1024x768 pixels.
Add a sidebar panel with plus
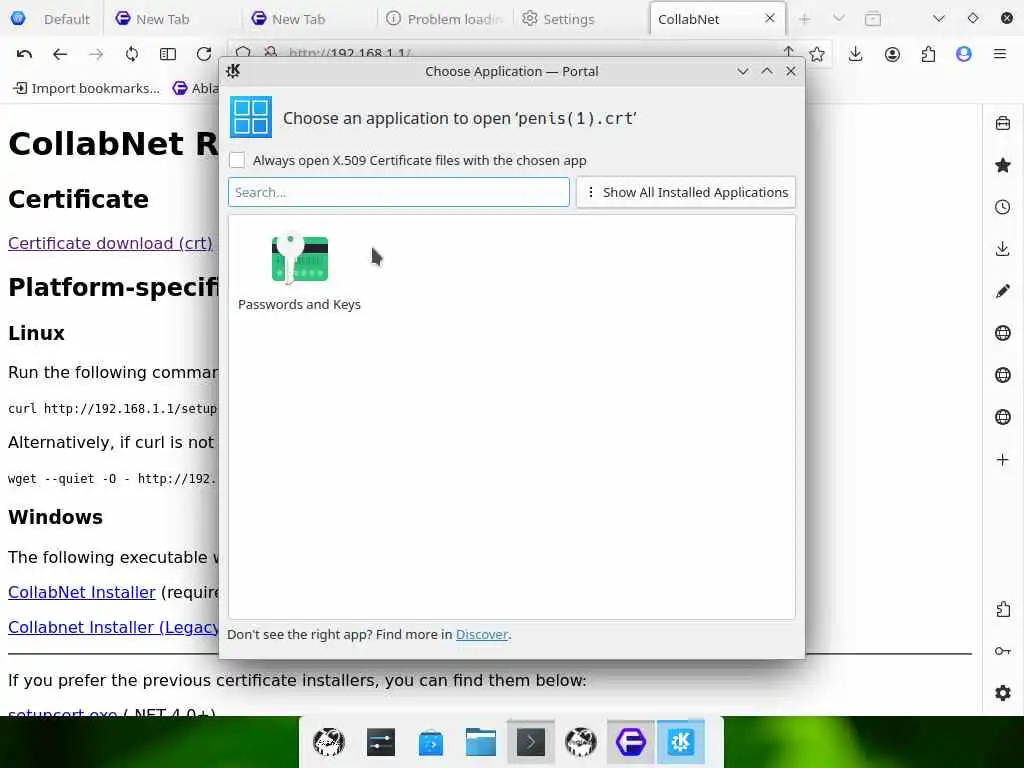click(x=1003, y=460)
